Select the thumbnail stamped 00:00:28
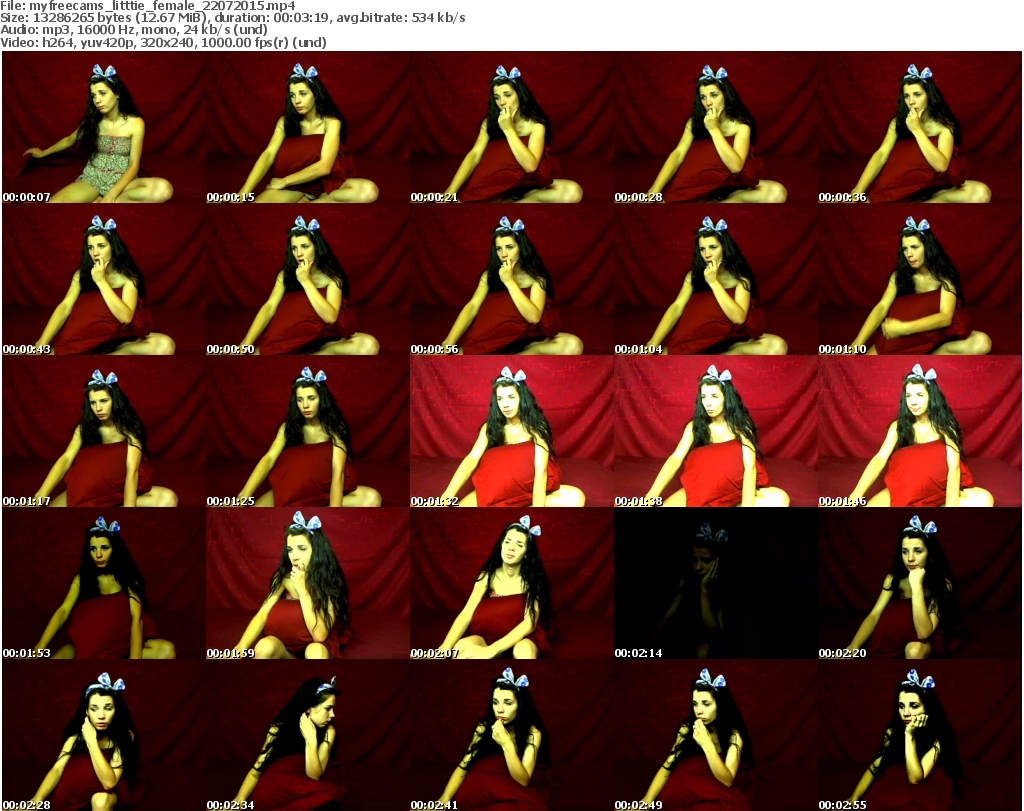1024x811 pixels. (x=716, y=127)
